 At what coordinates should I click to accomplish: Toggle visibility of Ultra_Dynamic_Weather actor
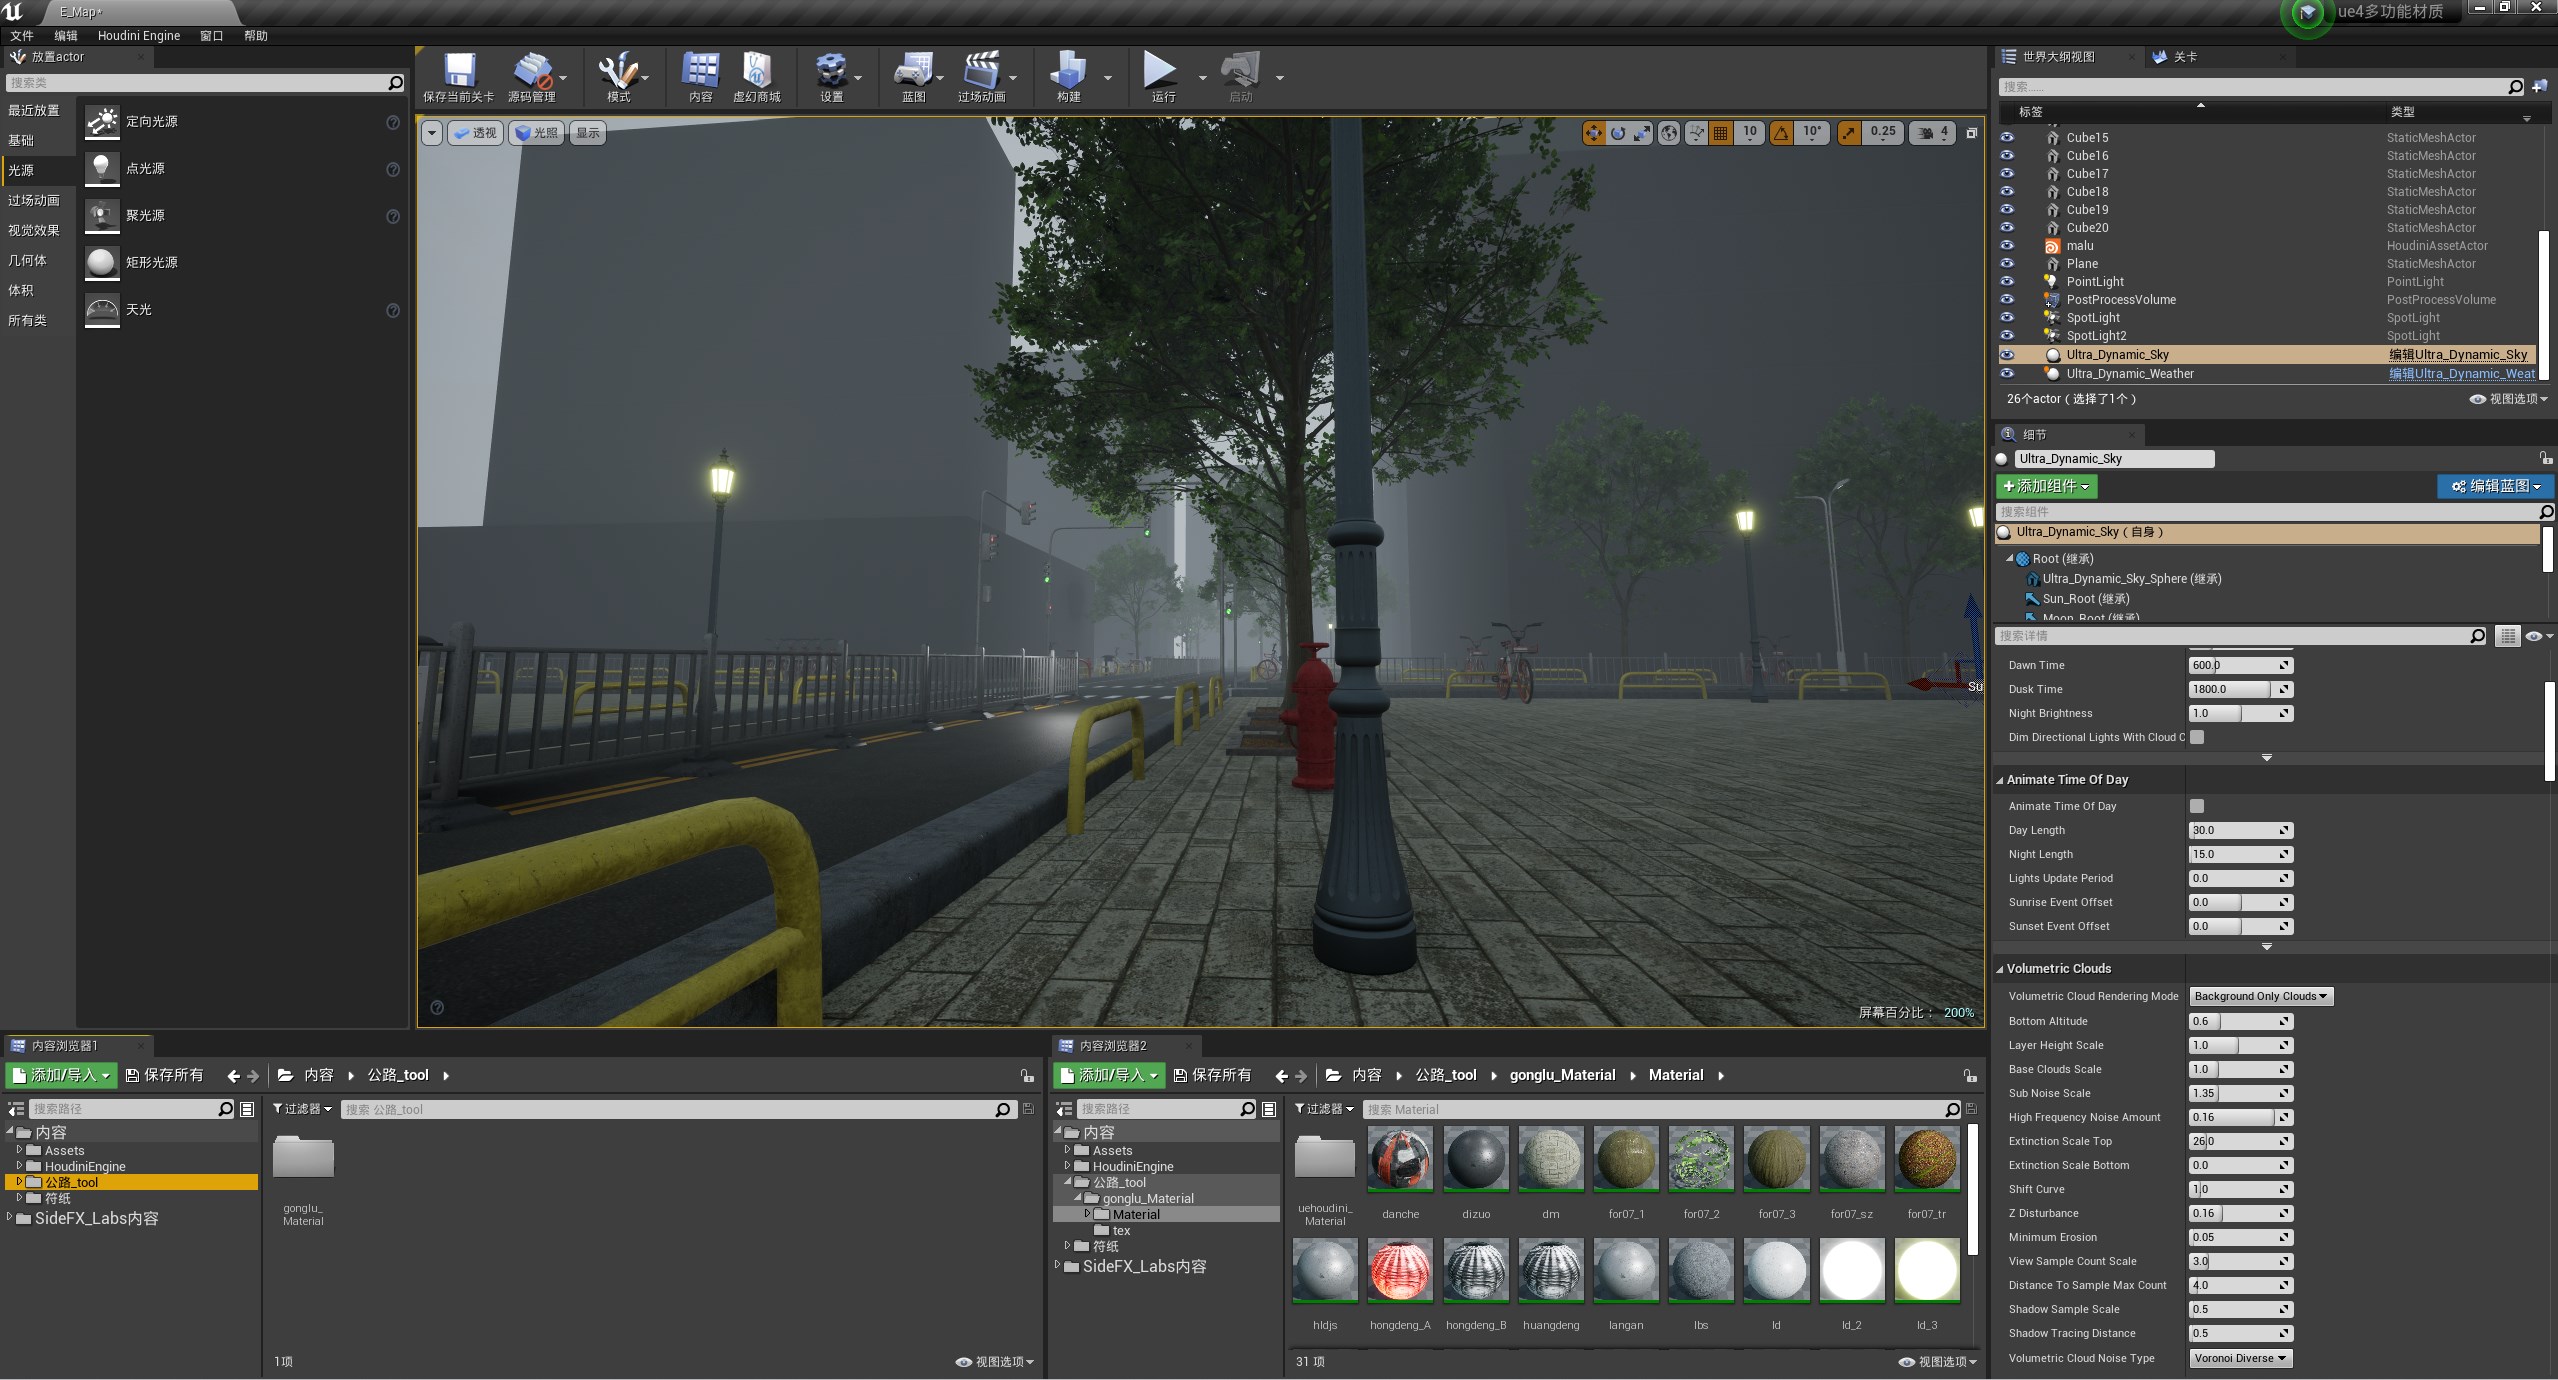(2007, 373)
